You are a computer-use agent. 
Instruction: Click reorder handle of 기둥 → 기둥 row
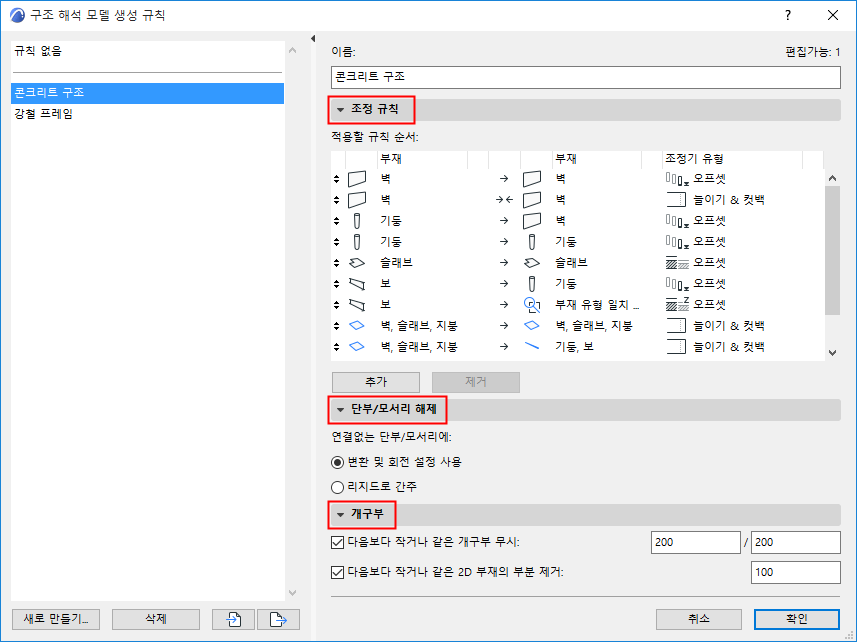[x=336, y=242]
